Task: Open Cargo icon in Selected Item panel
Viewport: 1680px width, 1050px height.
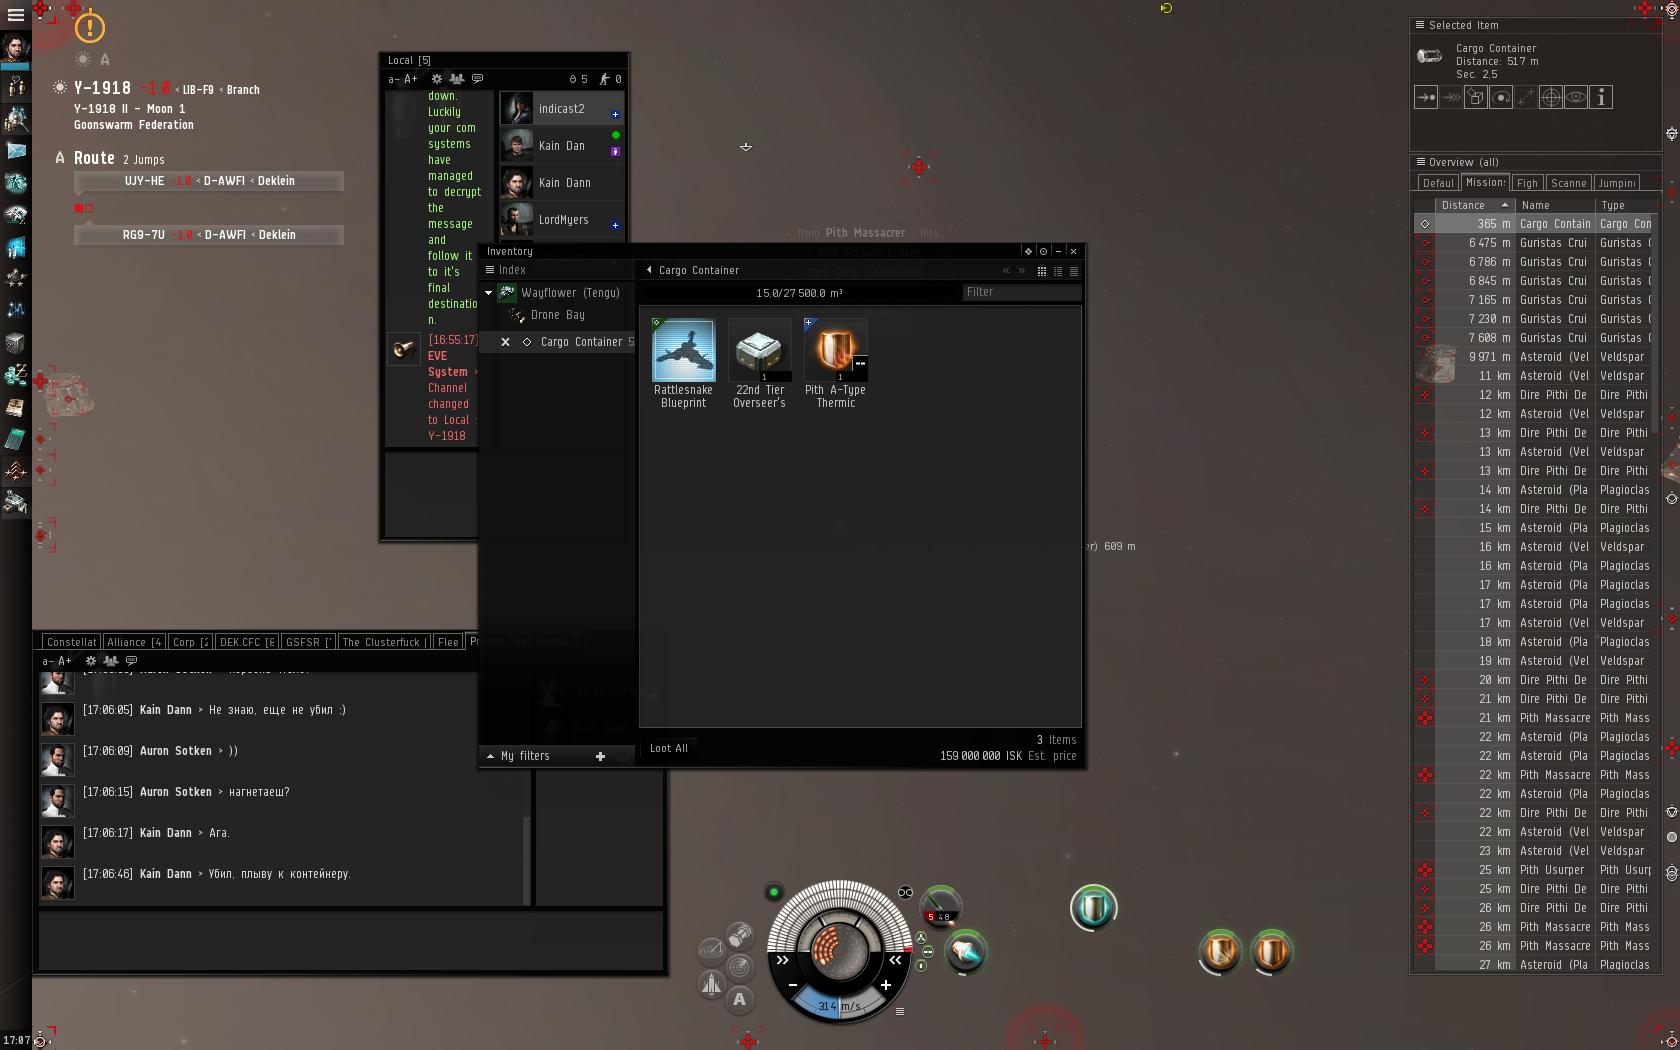Action: [x=1476, y=97]
